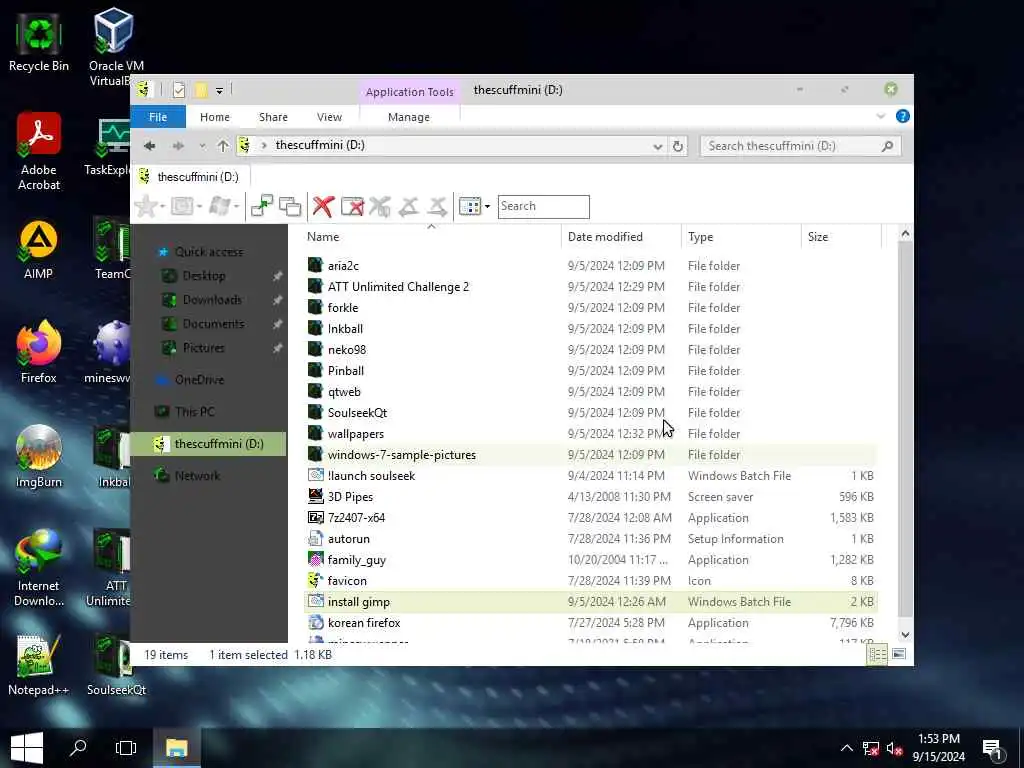Click the grayed star favorites icon
The image size is (1024, 768).
point(146,206)
